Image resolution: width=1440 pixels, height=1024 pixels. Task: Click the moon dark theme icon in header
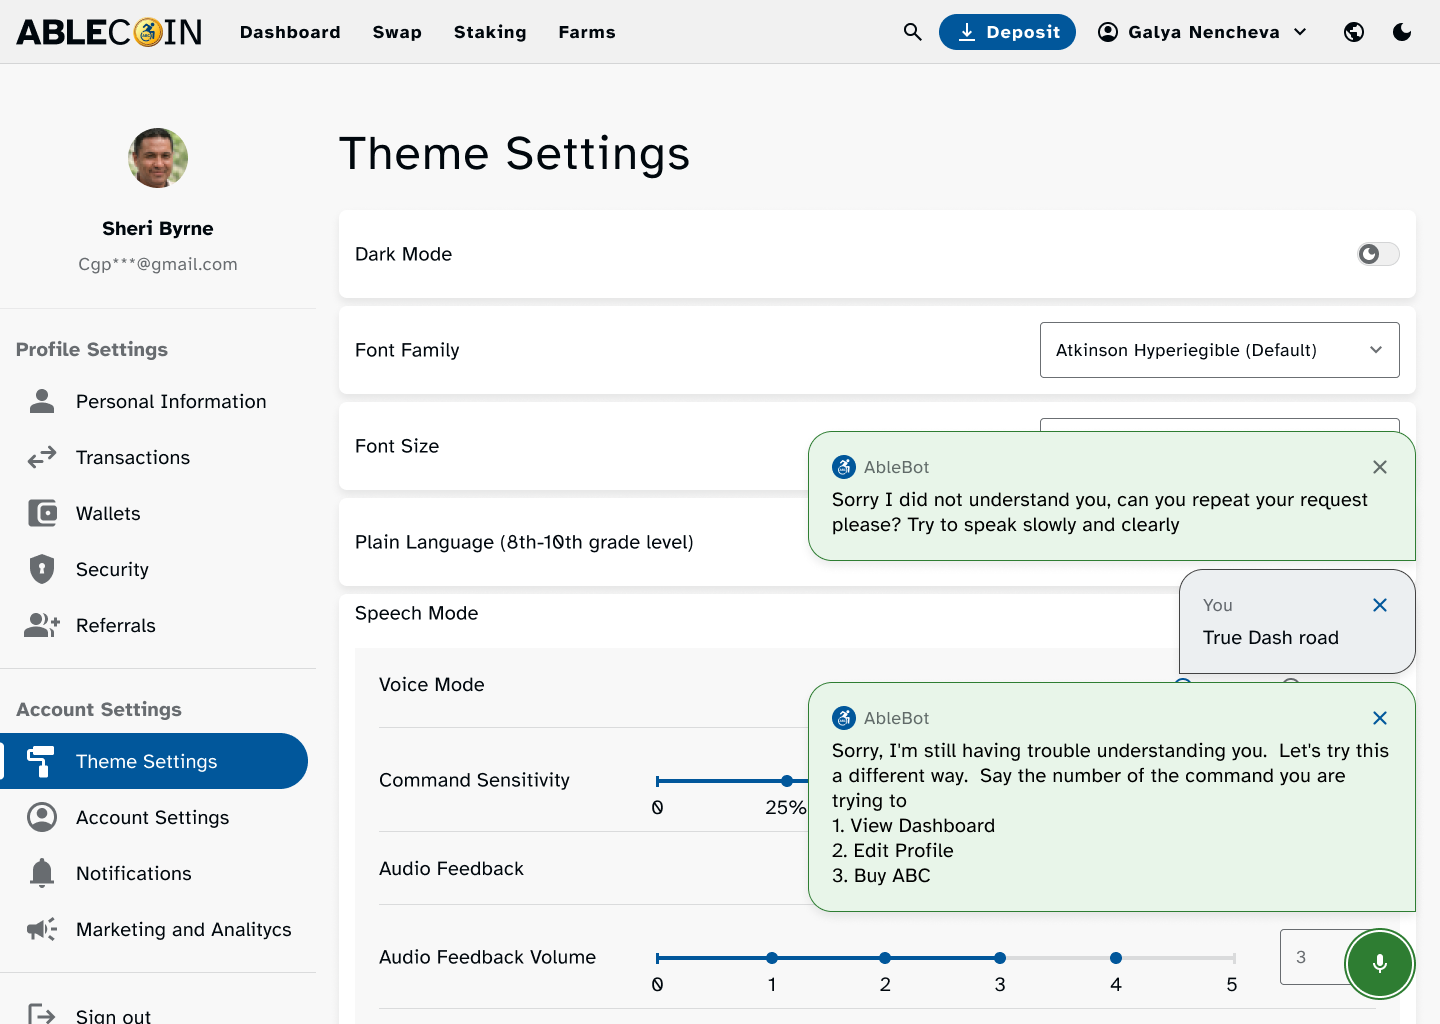[1402, 32]
